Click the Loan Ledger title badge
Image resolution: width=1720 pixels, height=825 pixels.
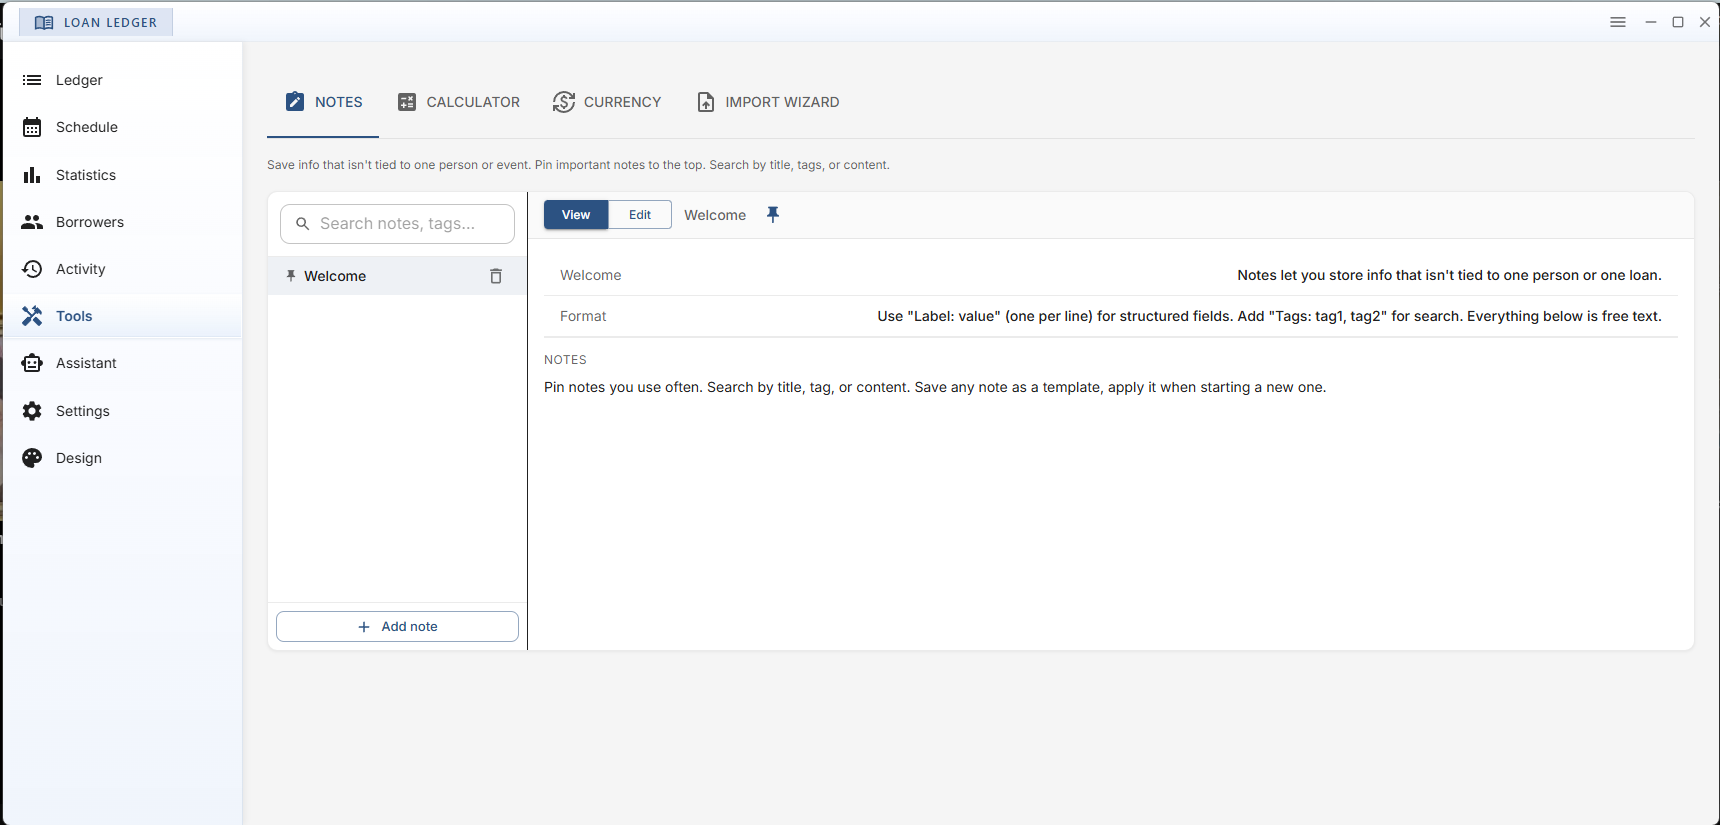(96, 22)
